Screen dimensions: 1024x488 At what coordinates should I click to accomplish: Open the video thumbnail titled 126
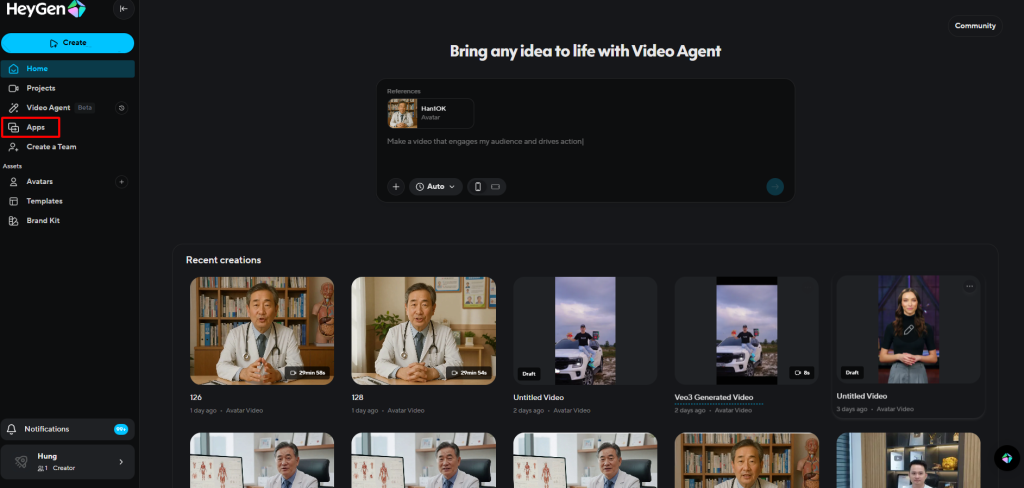[262, 331]
